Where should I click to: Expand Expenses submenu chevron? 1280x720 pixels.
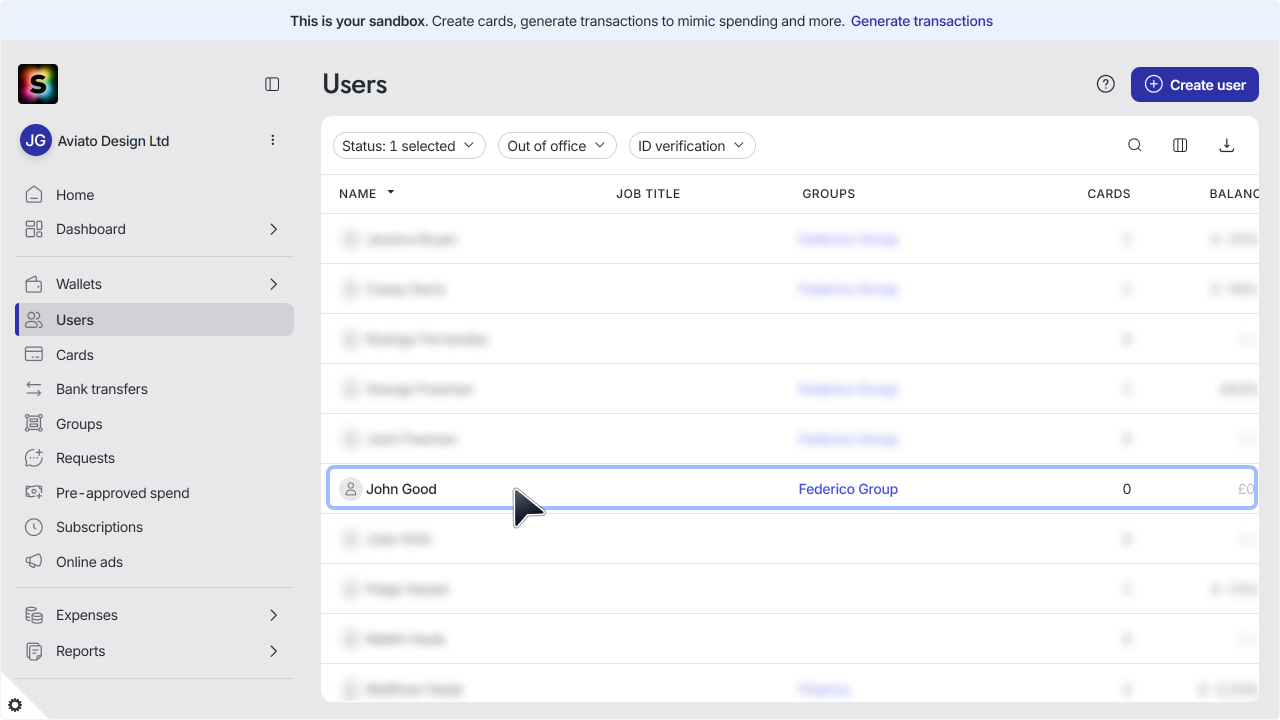(274, 615)
